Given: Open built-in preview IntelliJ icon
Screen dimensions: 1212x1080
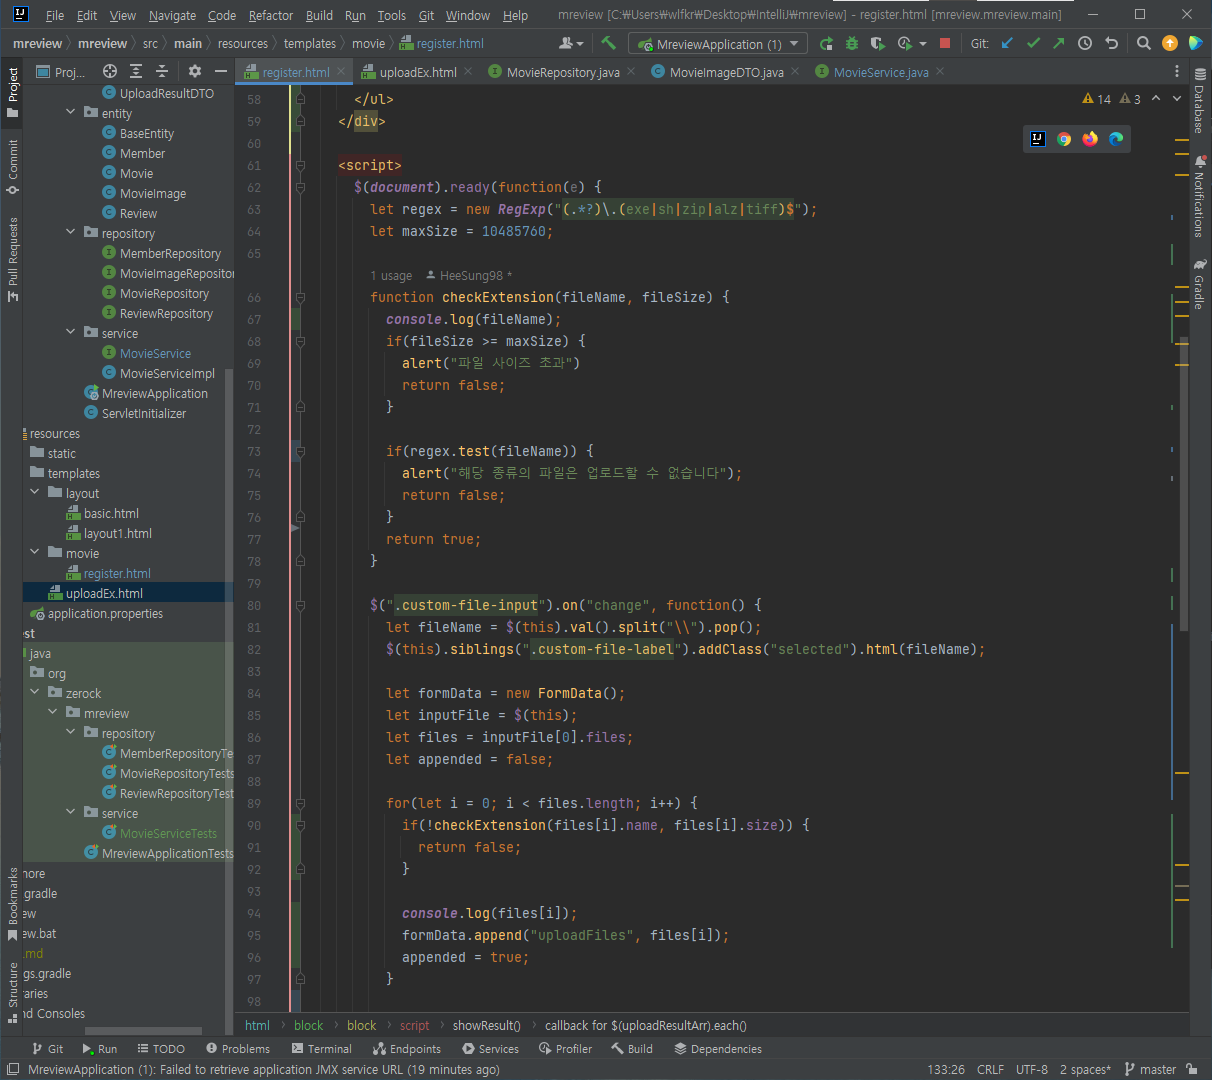Looking at the screenshot, I should pos(1038,139).
